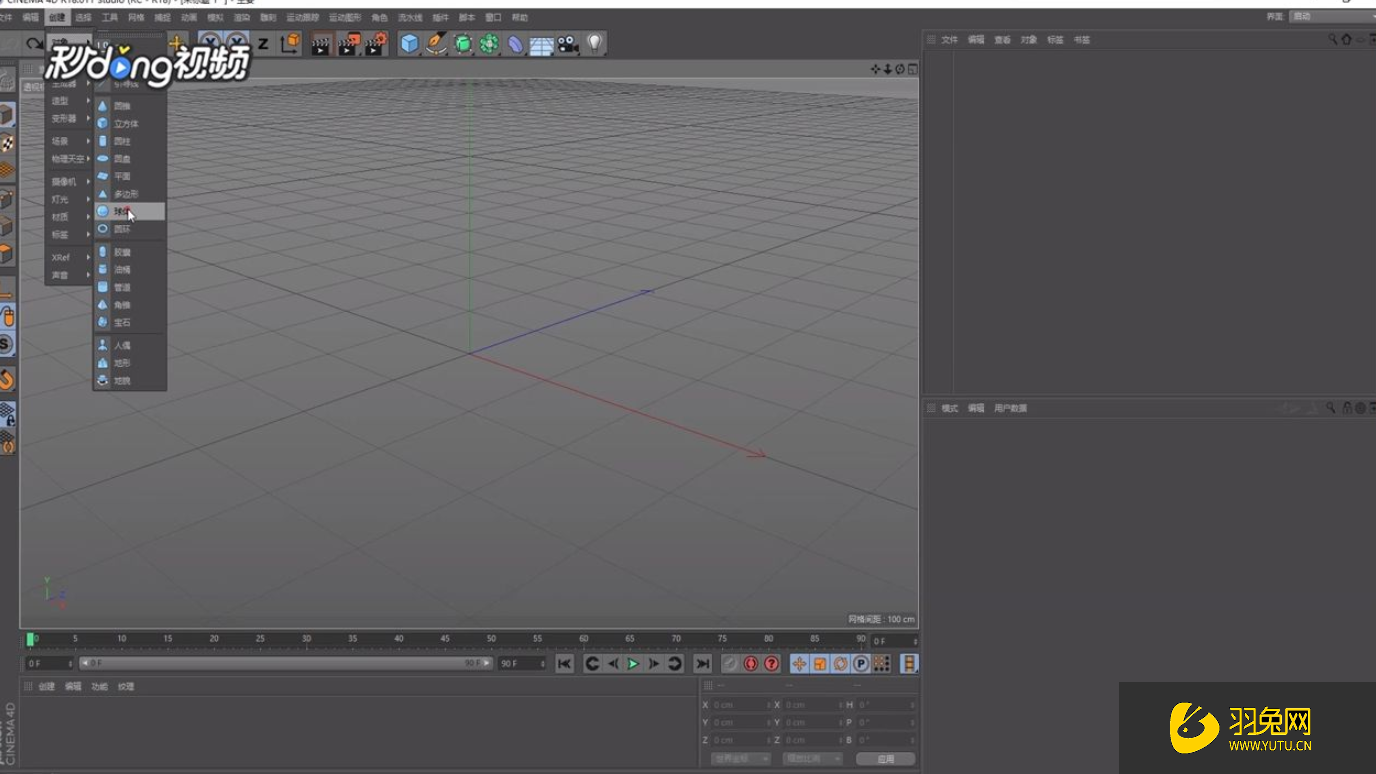Click the render to picture viewer clapperboard
1376x774 pixels.
pyautogui.click(x=348, y=43)
